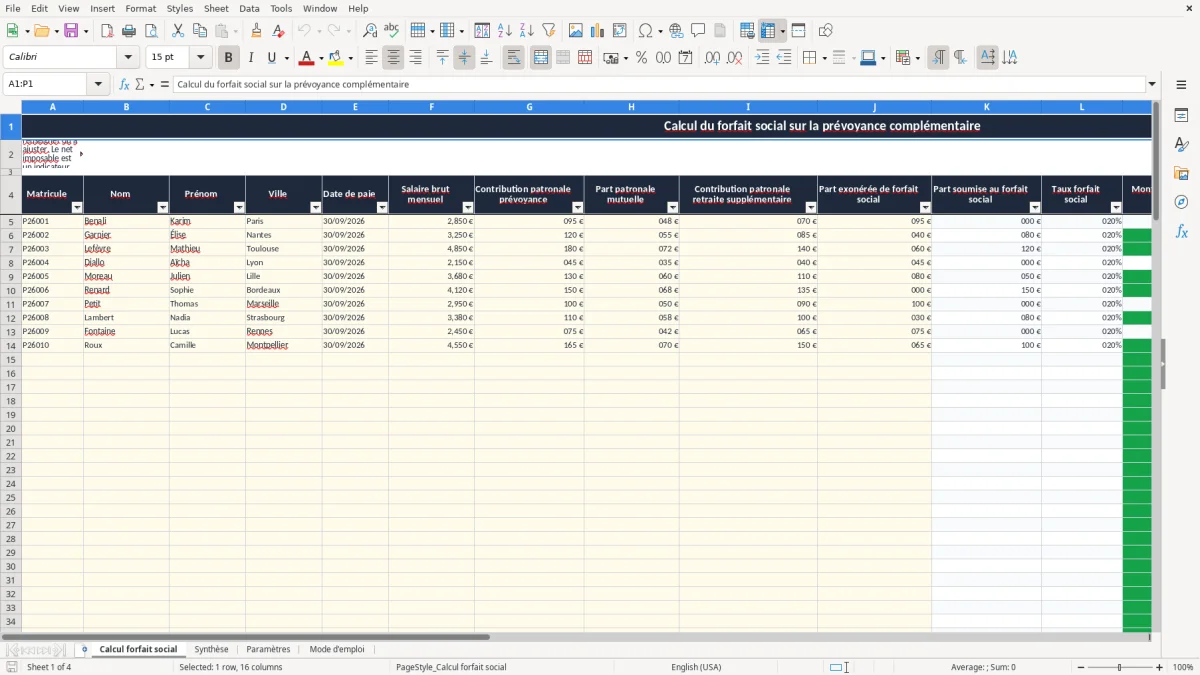Open the Ville column filter dropdown

(x=315, y=208)
